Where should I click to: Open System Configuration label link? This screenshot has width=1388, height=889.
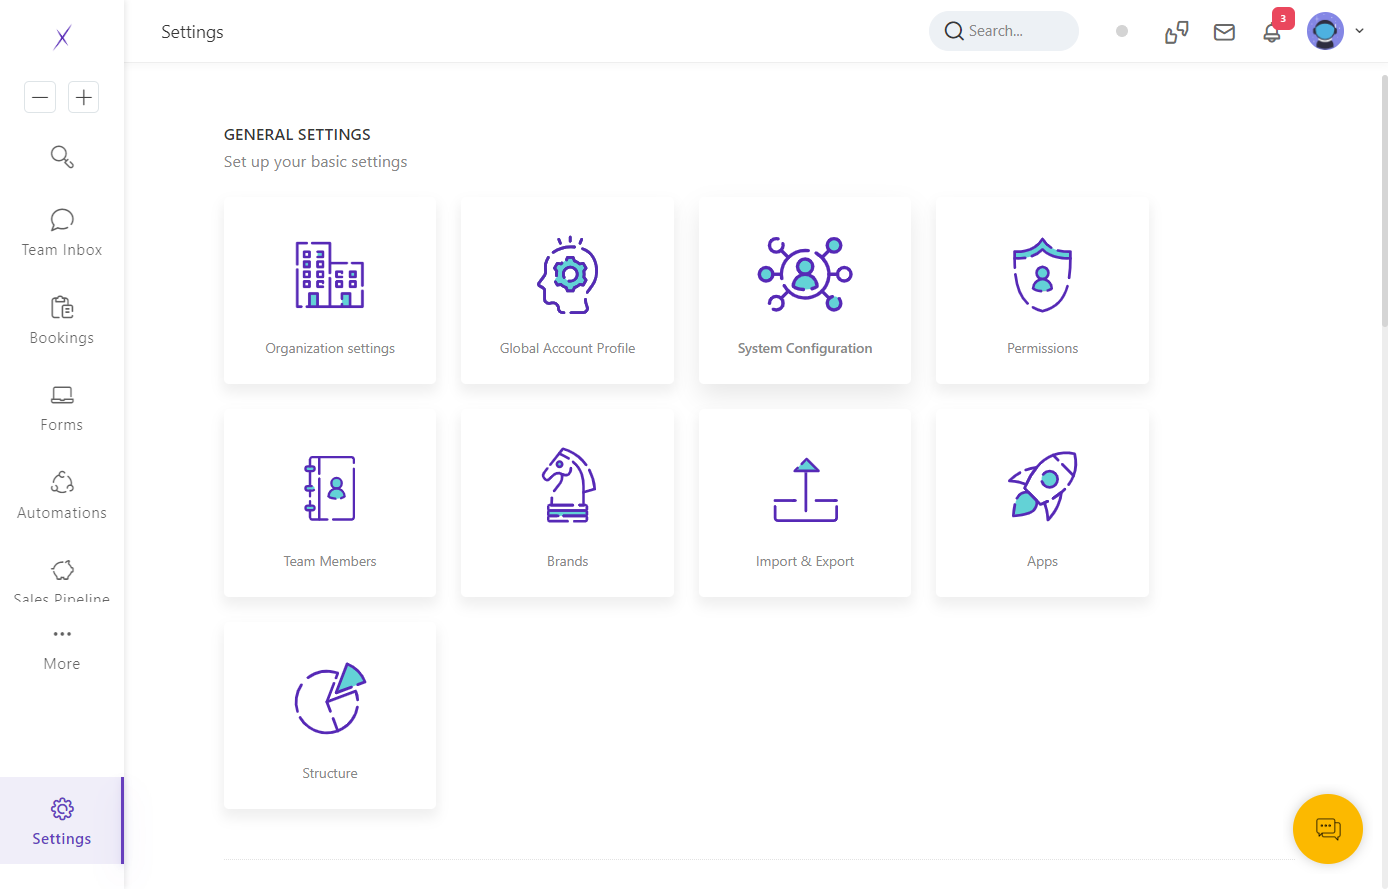pos(805,348)
